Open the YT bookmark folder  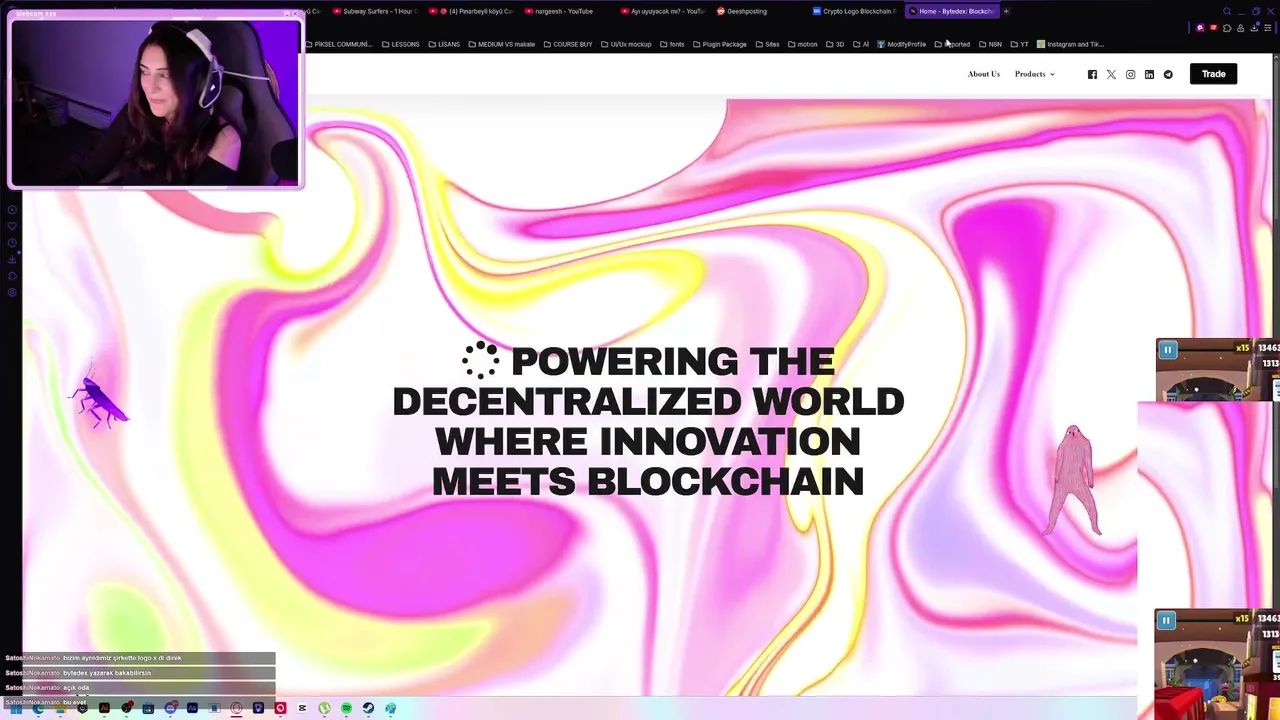1019,44
